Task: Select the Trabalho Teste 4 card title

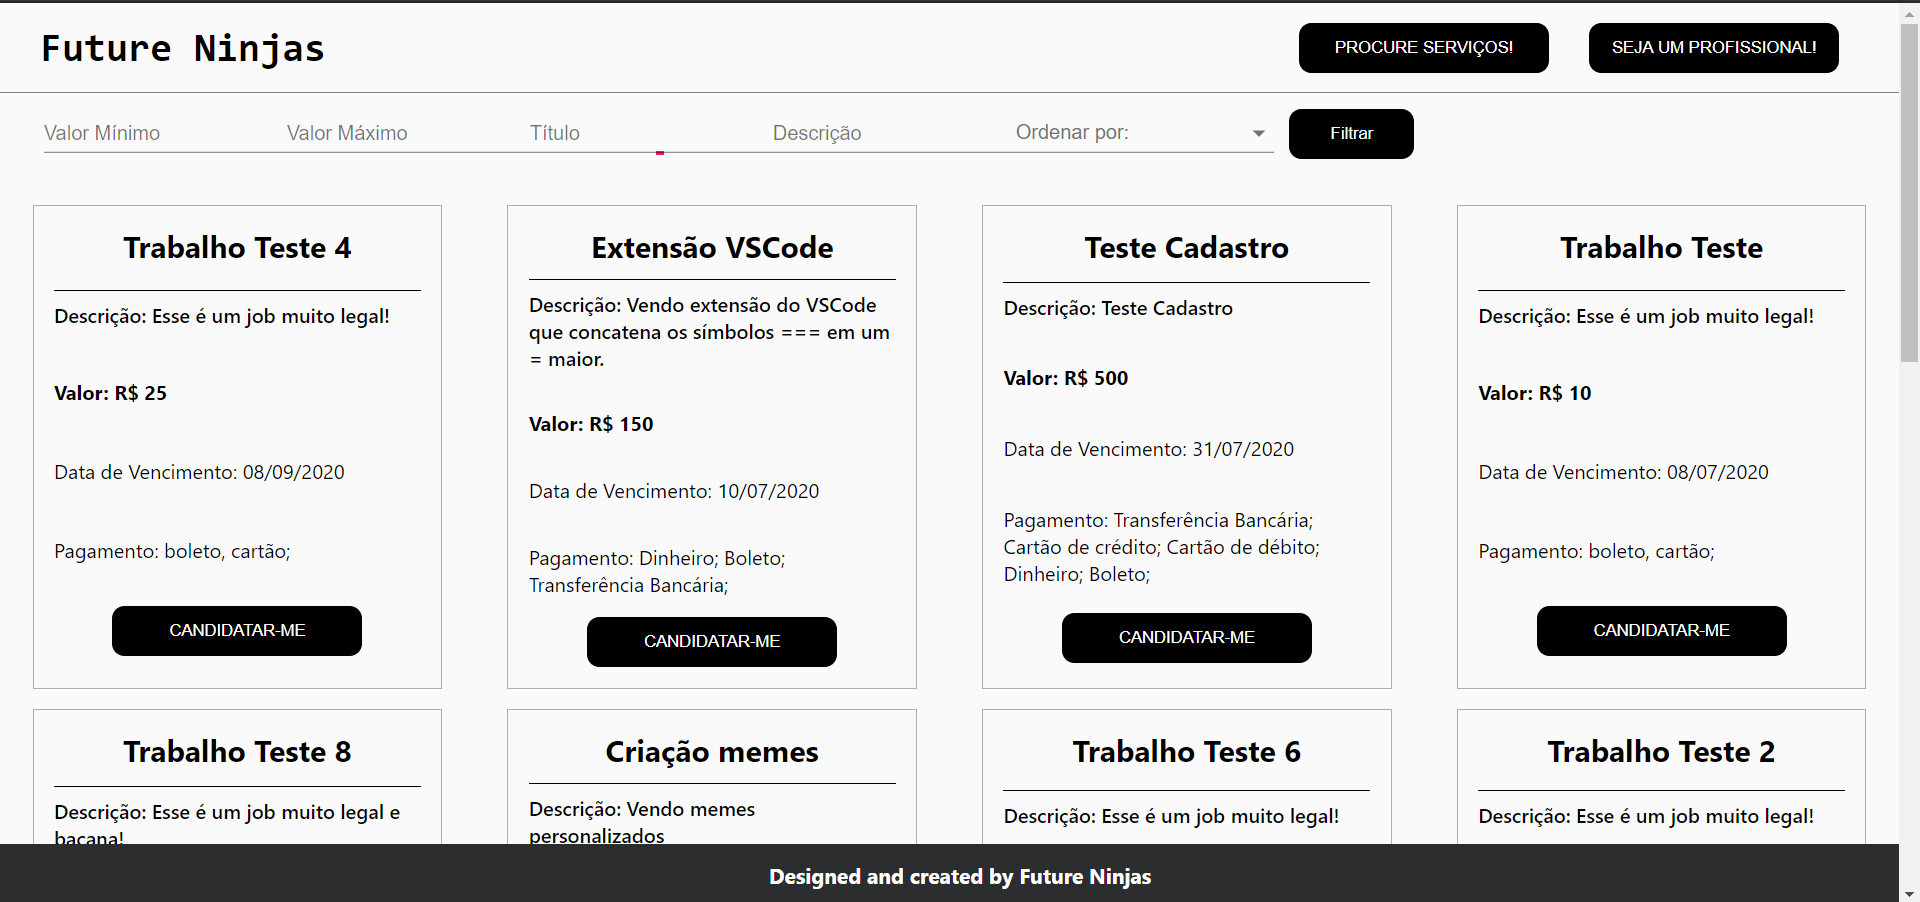Action: pos(237,248)
